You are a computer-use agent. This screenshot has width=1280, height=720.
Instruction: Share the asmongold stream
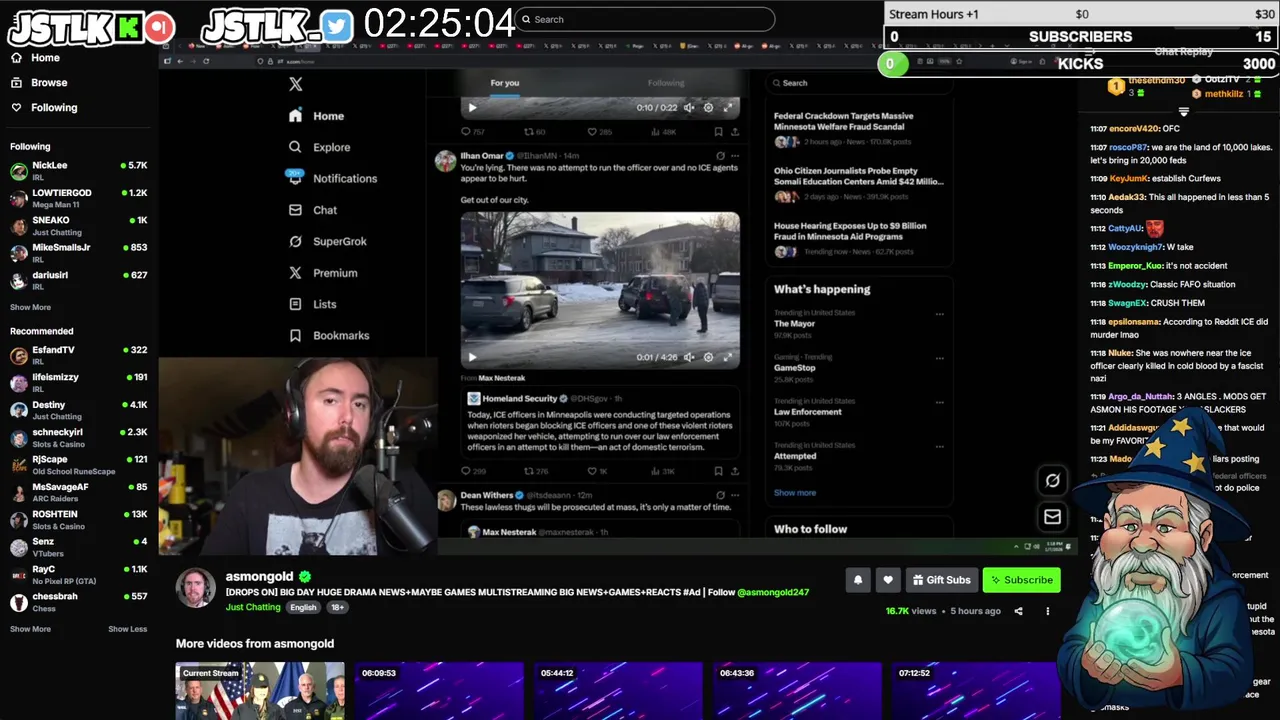(1019, 611)
